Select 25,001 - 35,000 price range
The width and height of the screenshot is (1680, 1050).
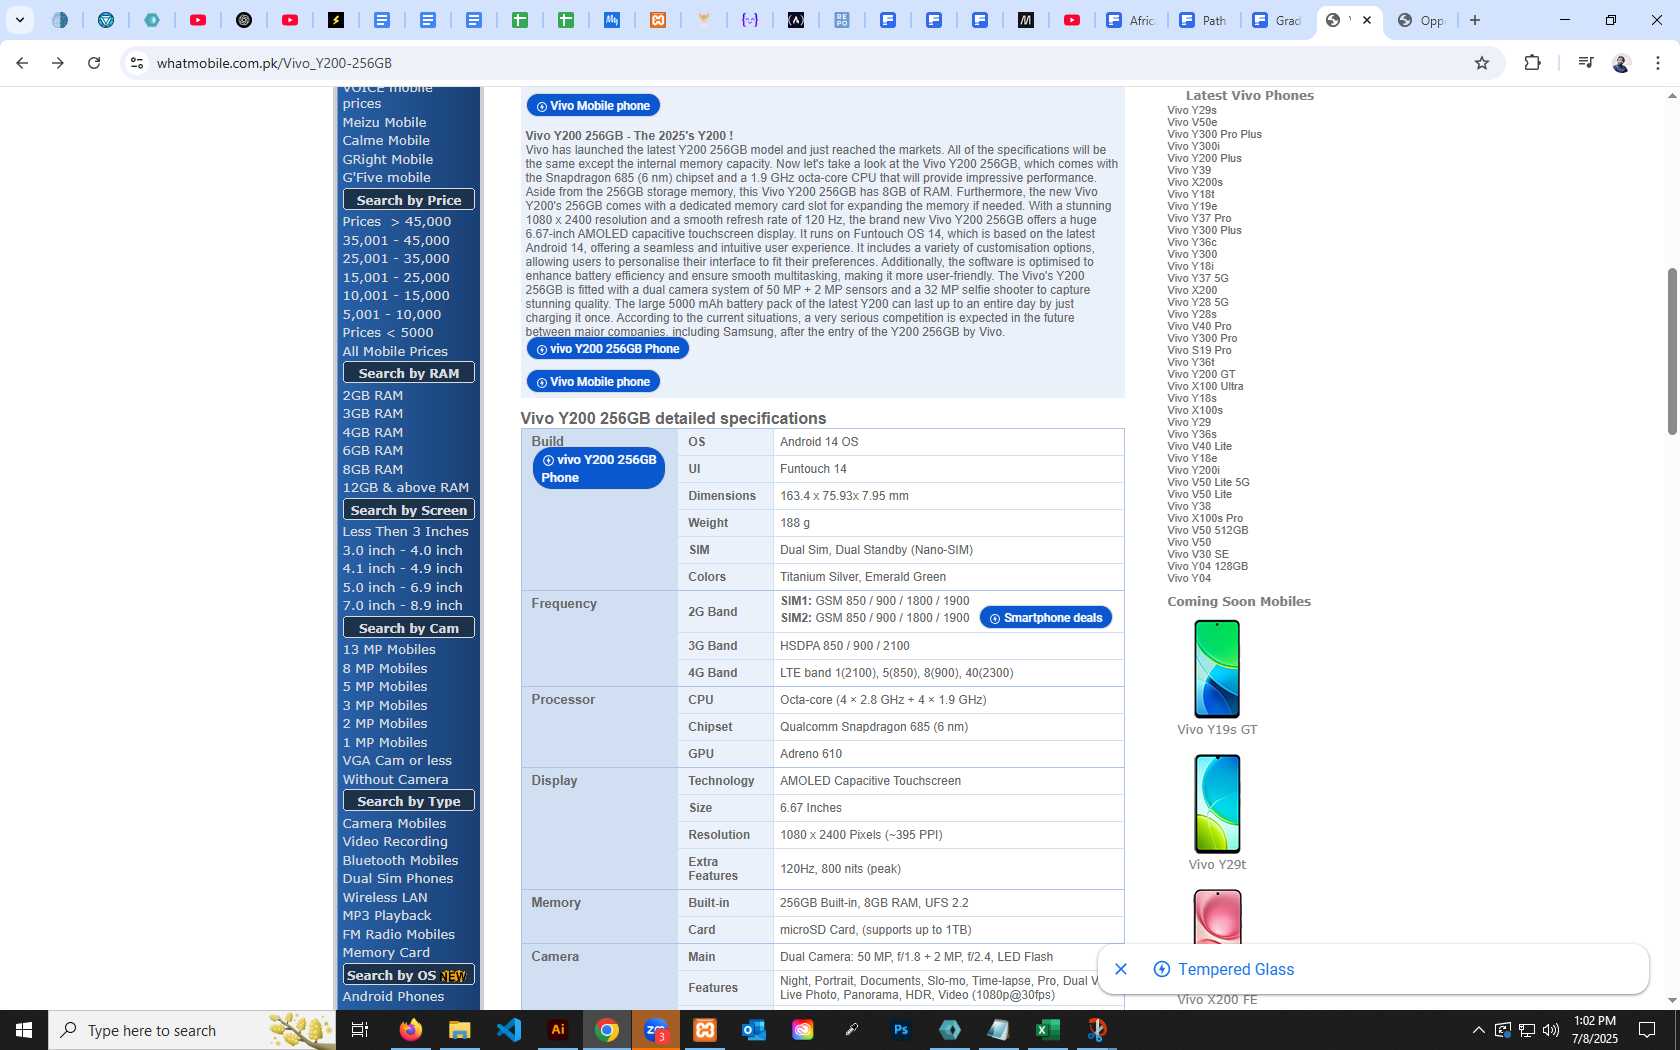coord(396,259)
